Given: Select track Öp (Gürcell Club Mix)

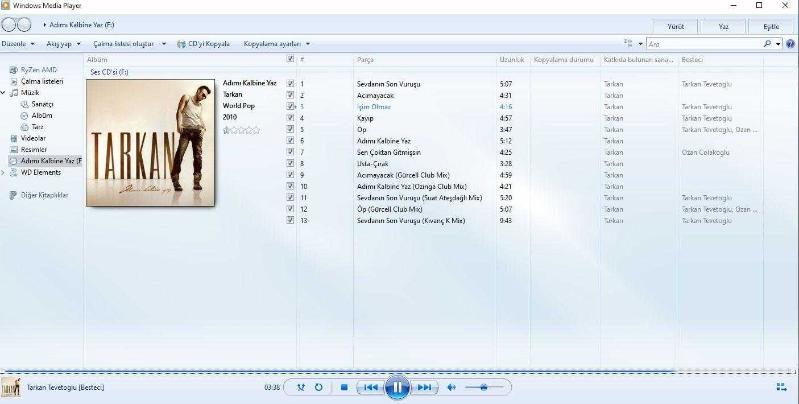Looking at the screenshot, I should pyautogui.click(x=390, y=209).
